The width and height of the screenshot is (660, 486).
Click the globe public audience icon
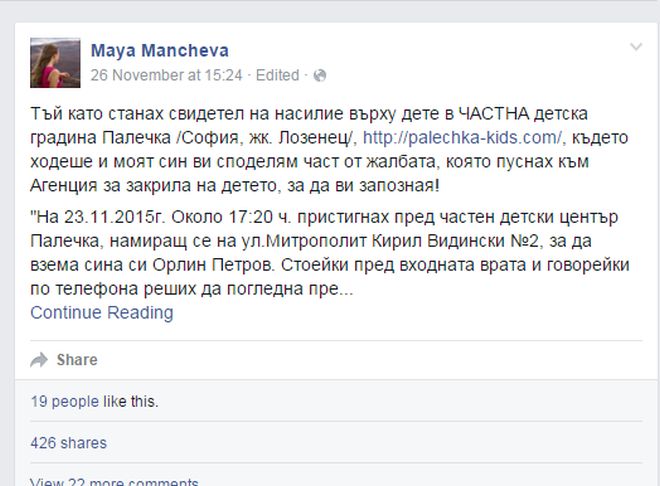319,75
